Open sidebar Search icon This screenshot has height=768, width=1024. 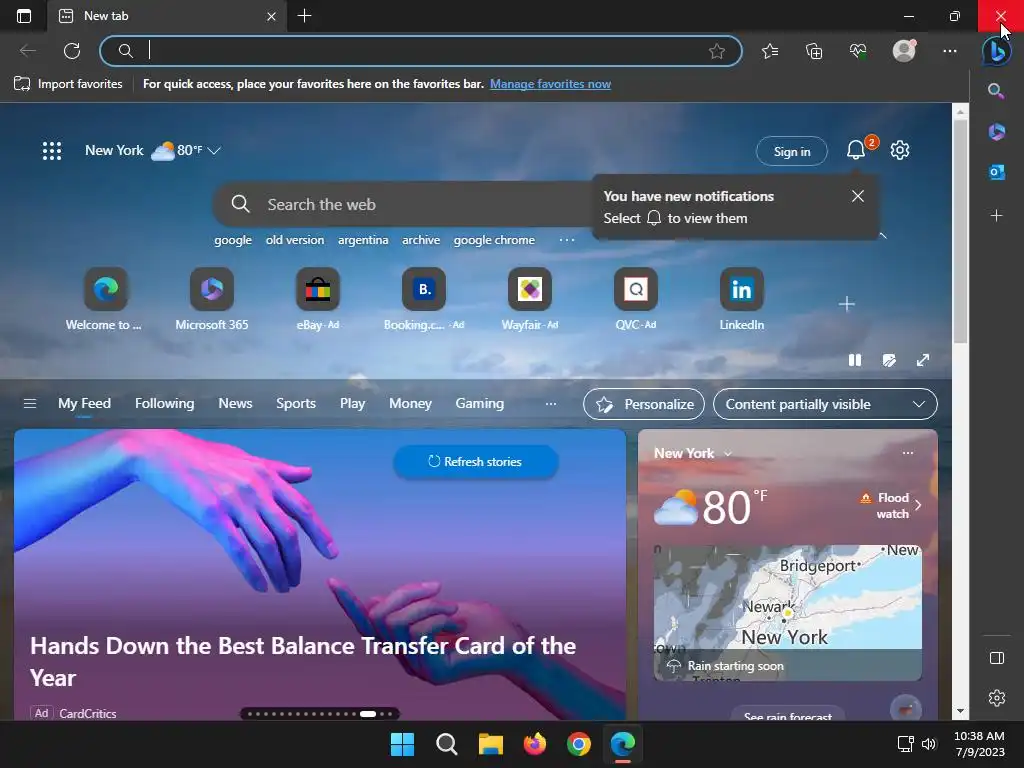coord(996,91)
